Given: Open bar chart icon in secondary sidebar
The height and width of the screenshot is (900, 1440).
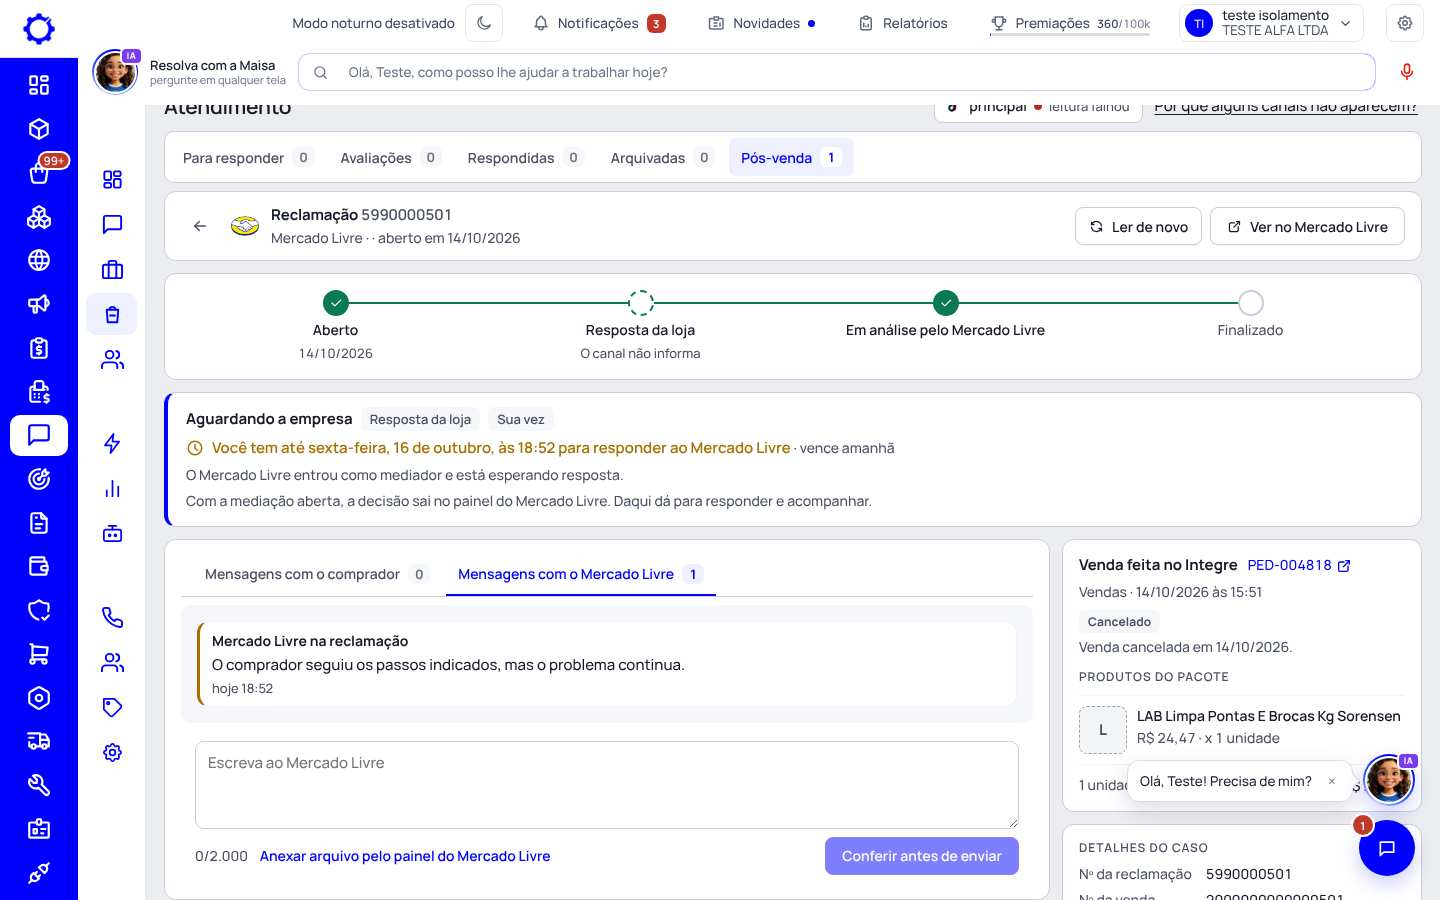Looking at the screenshot, I should (x=112, y=489).
